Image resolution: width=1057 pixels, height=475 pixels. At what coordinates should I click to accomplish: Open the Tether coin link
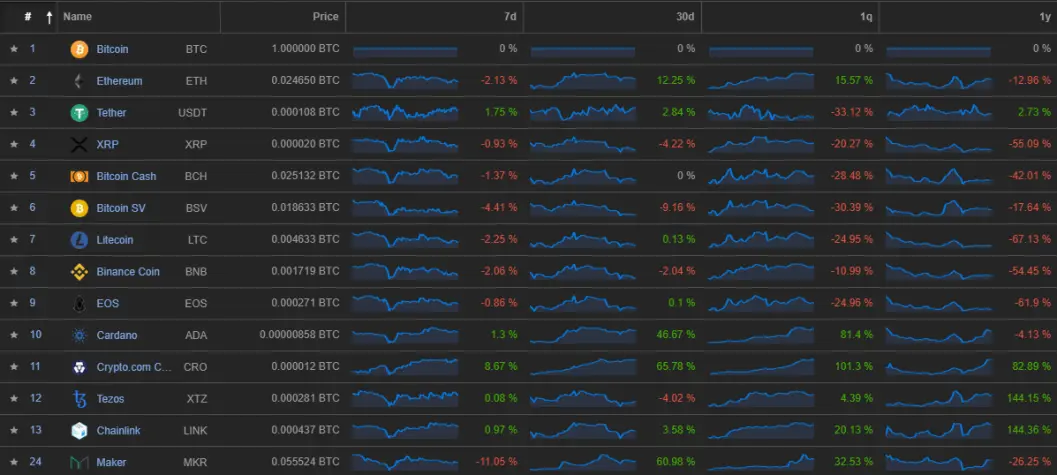(111, 113)
